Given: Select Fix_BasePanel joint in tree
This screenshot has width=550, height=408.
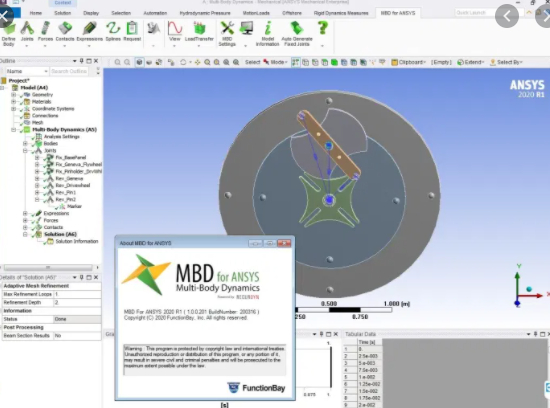Looking at the screenshot, I should click(x=71, y=158).
